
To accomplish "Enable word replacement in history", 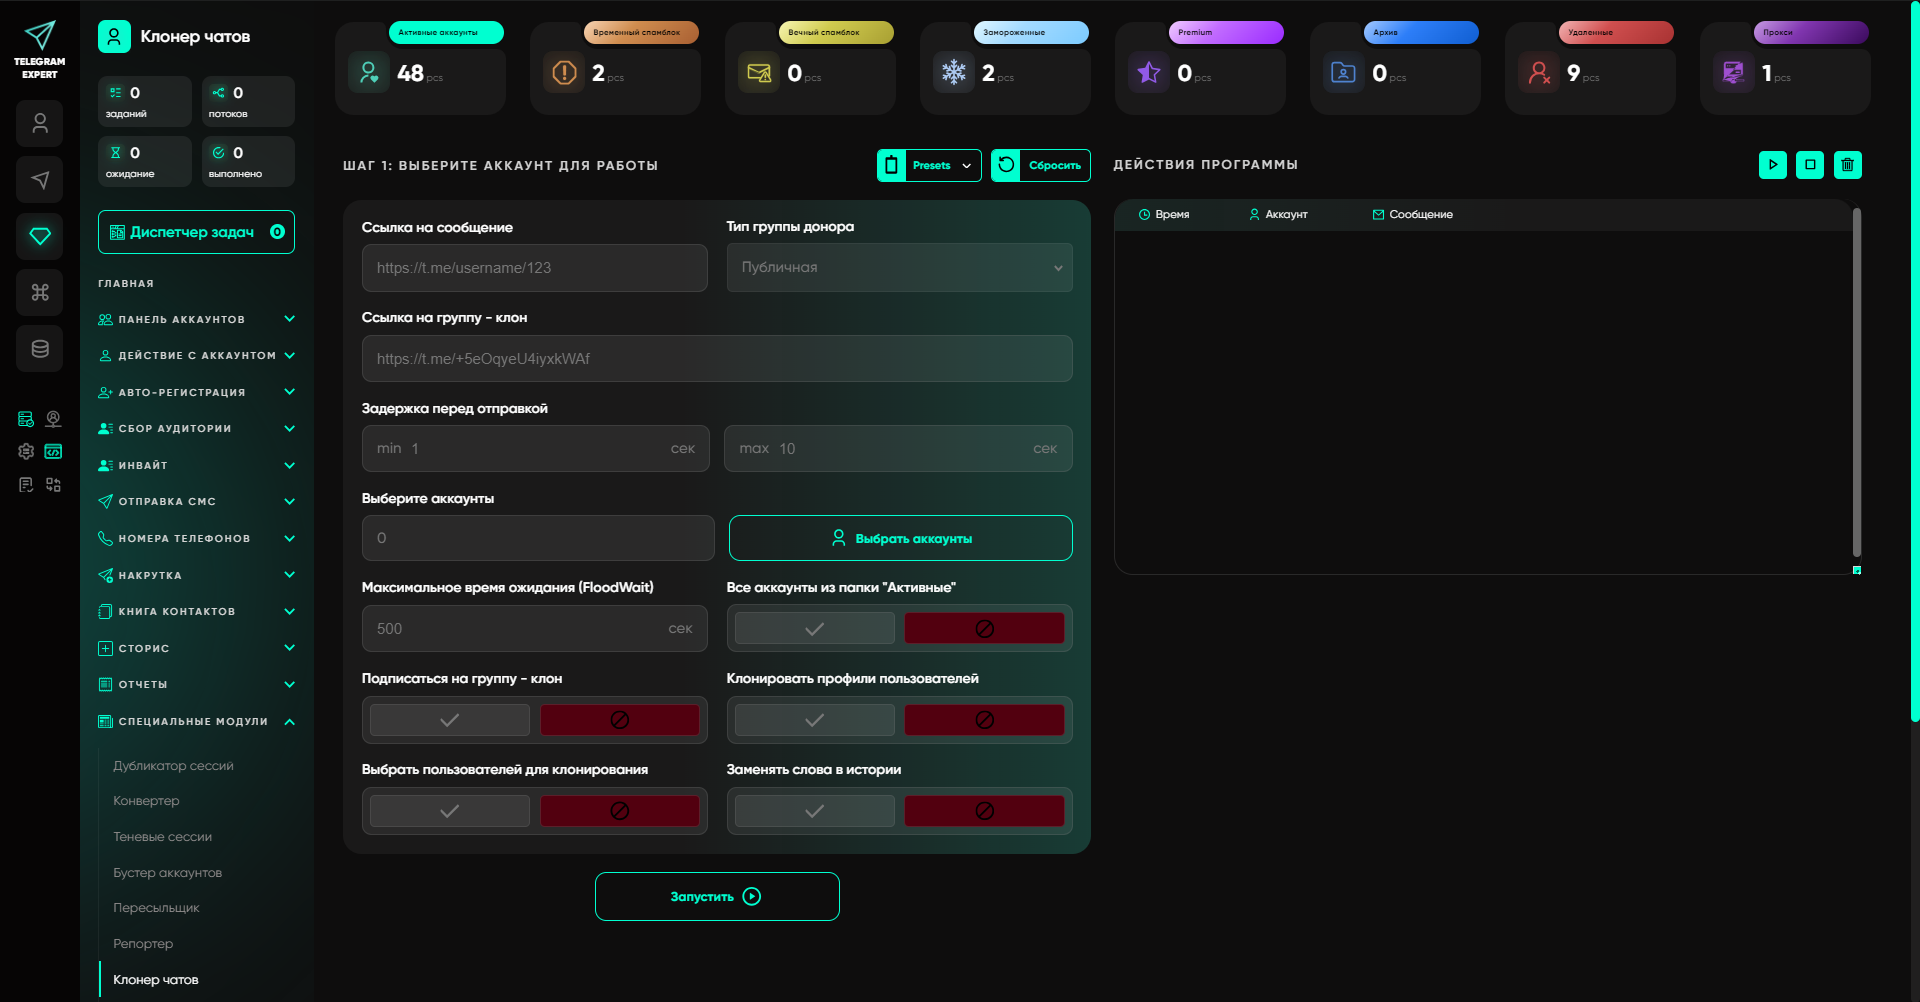I will click(814, 811).
